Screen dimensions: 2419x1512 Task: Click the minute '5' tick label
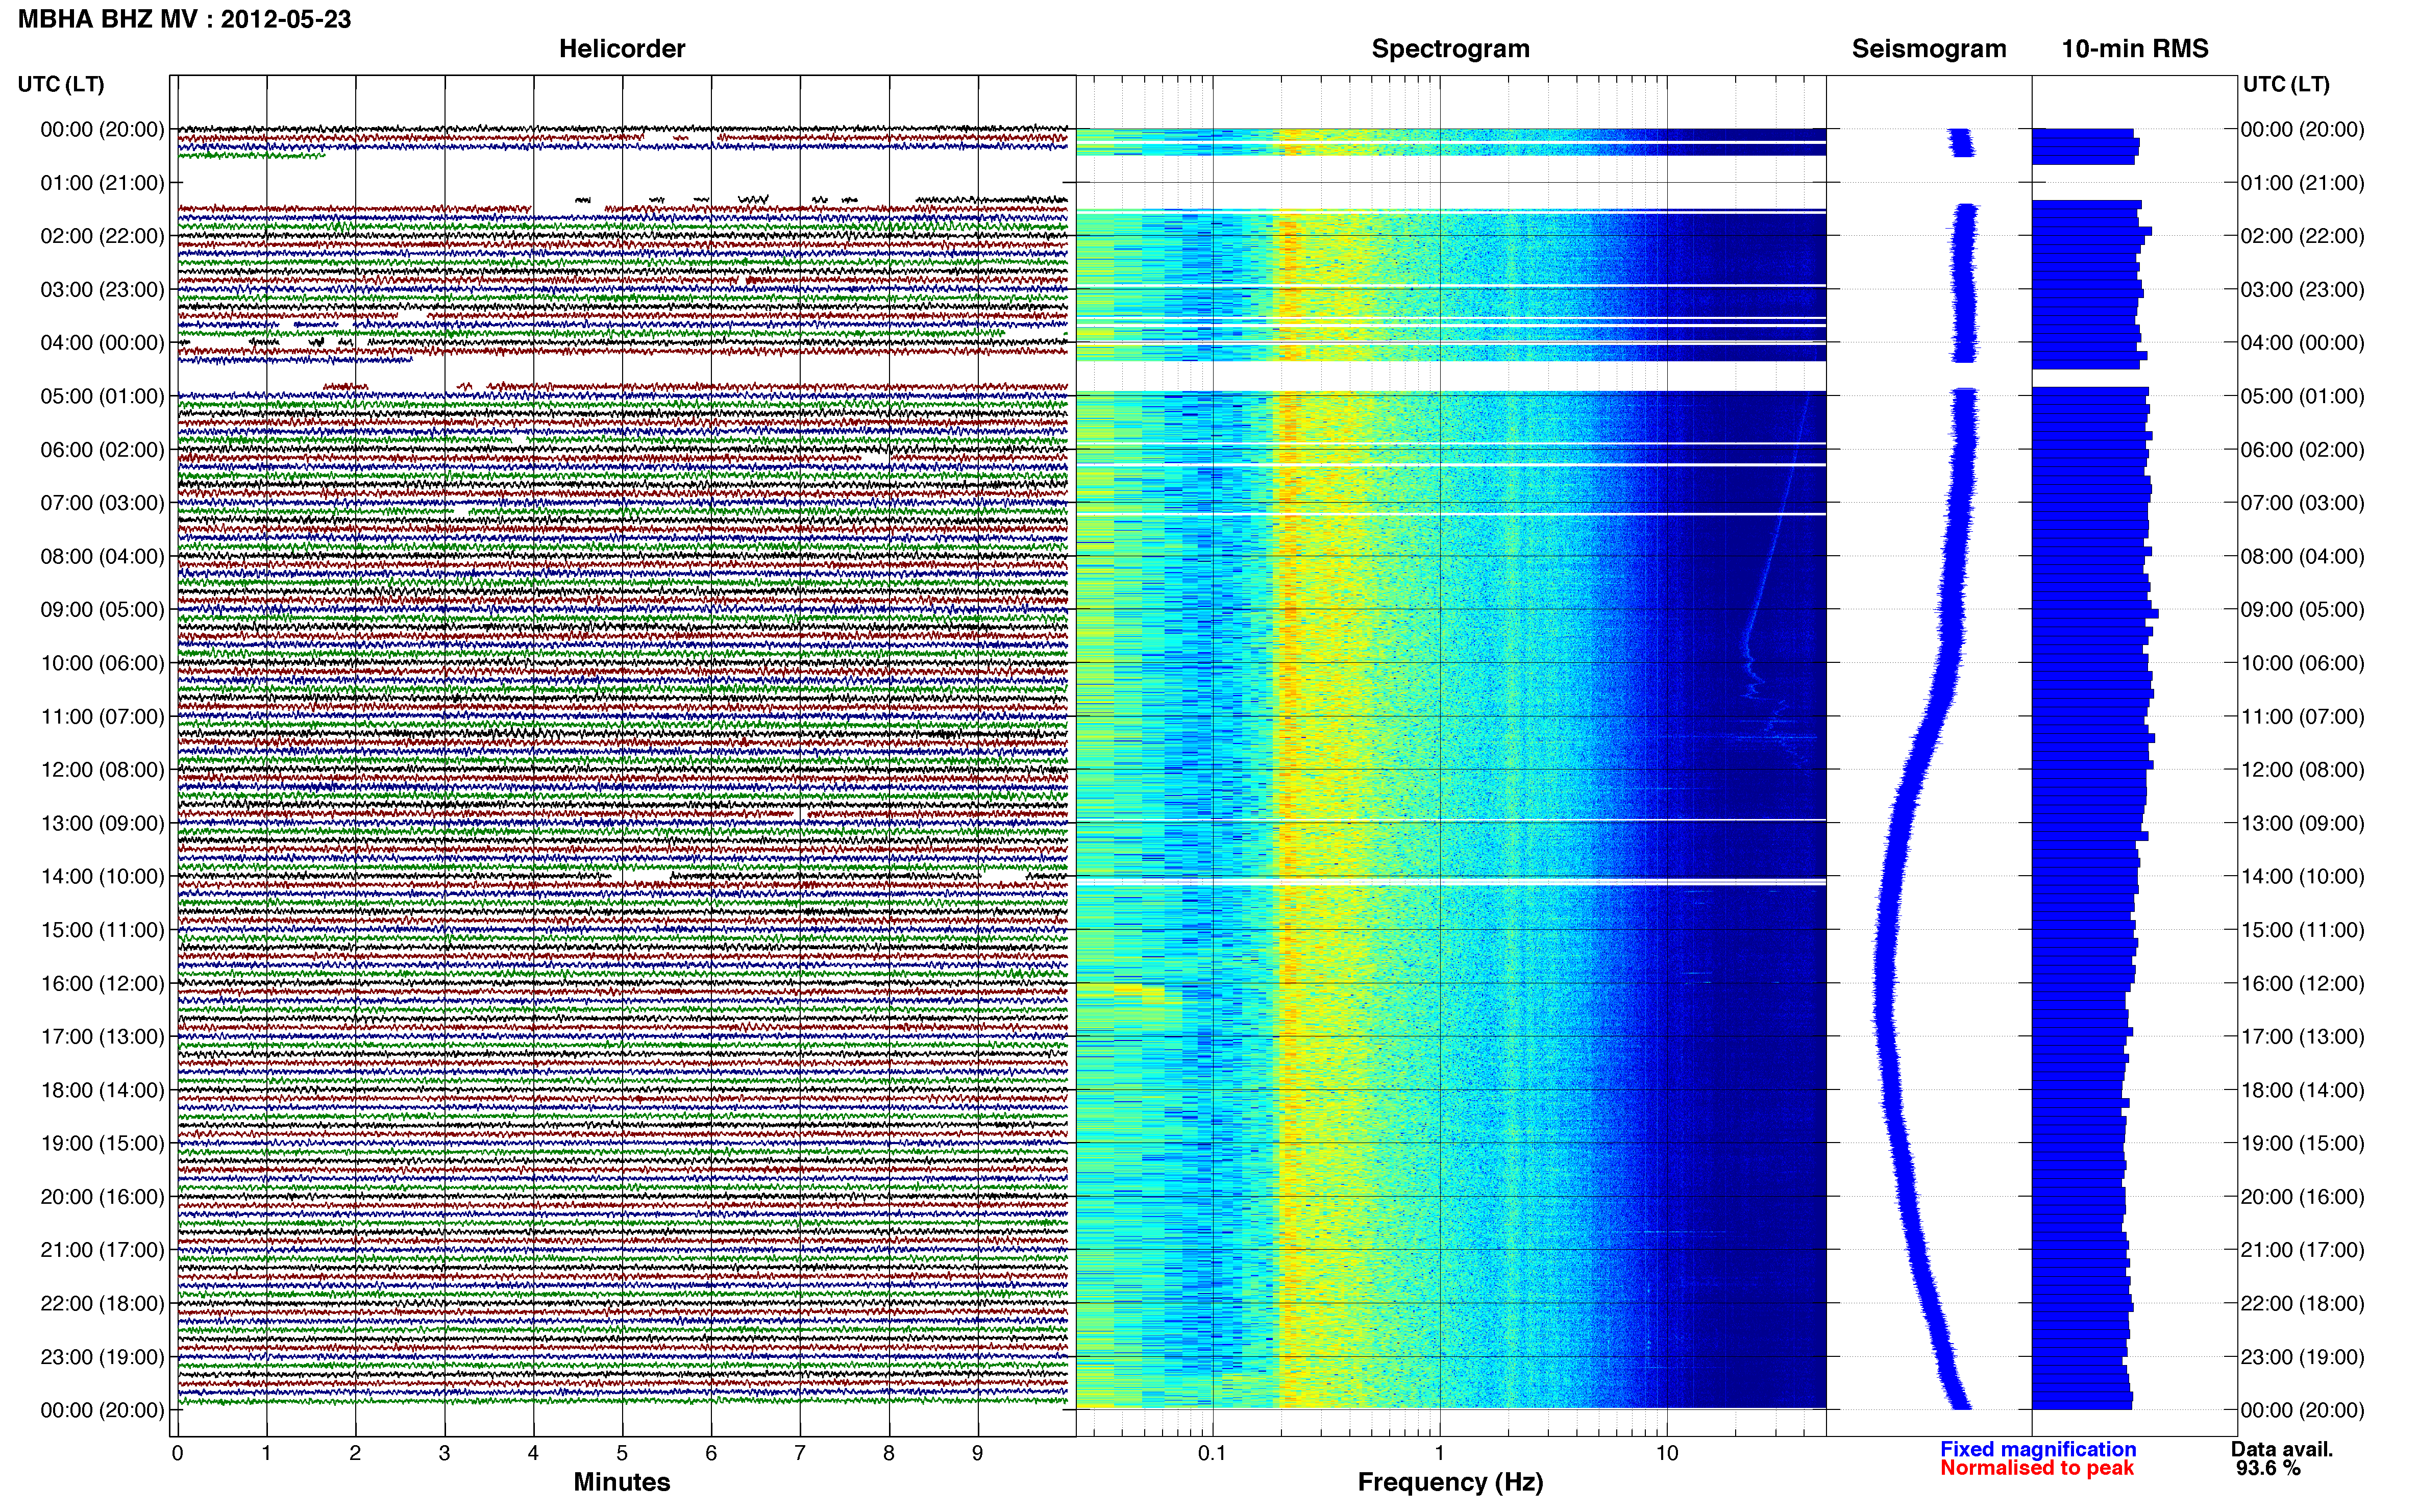click(622, 1453)
